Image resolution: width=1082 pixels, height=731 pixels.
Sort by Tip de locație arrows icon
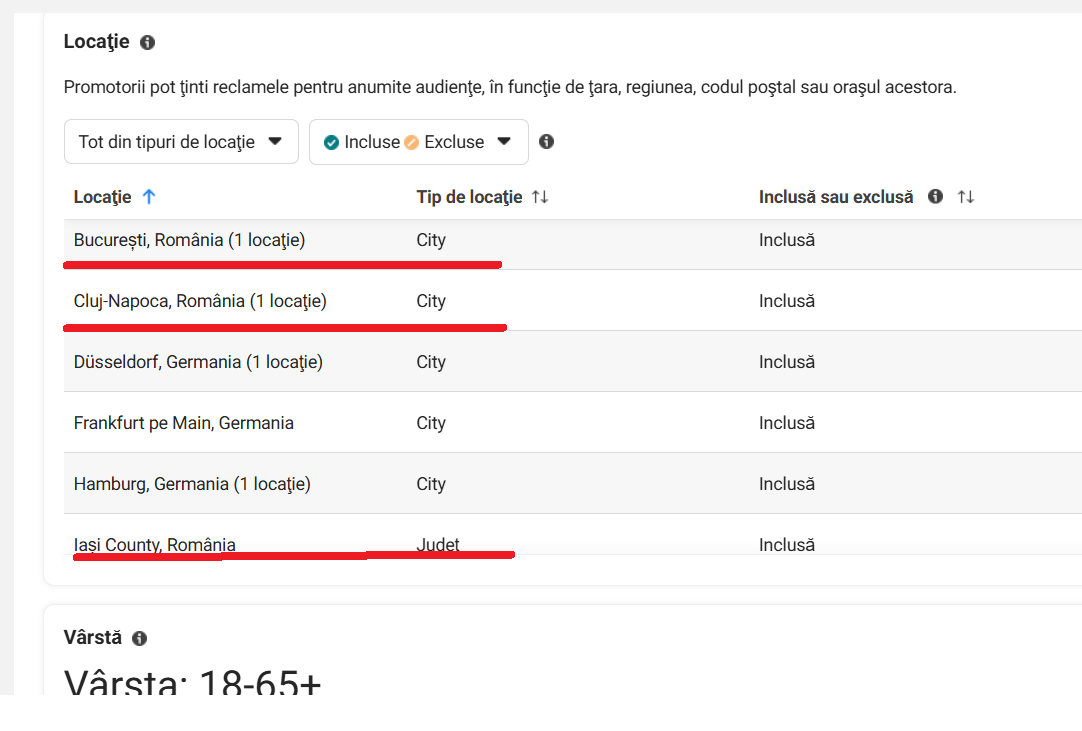point(540,197)
